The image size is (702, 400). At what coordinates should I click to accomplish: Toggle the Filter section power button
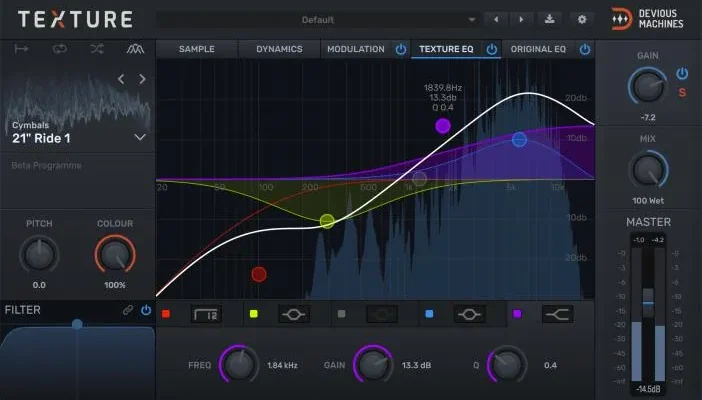[x=146, y=310]
